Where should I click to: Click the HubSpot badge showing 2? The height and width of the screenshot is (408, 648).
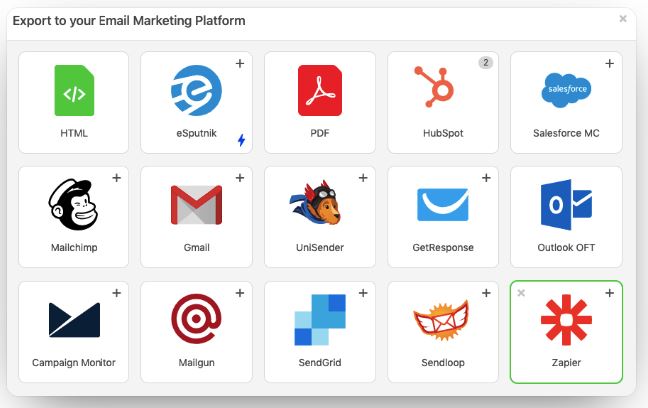click(x=486, y=63)
